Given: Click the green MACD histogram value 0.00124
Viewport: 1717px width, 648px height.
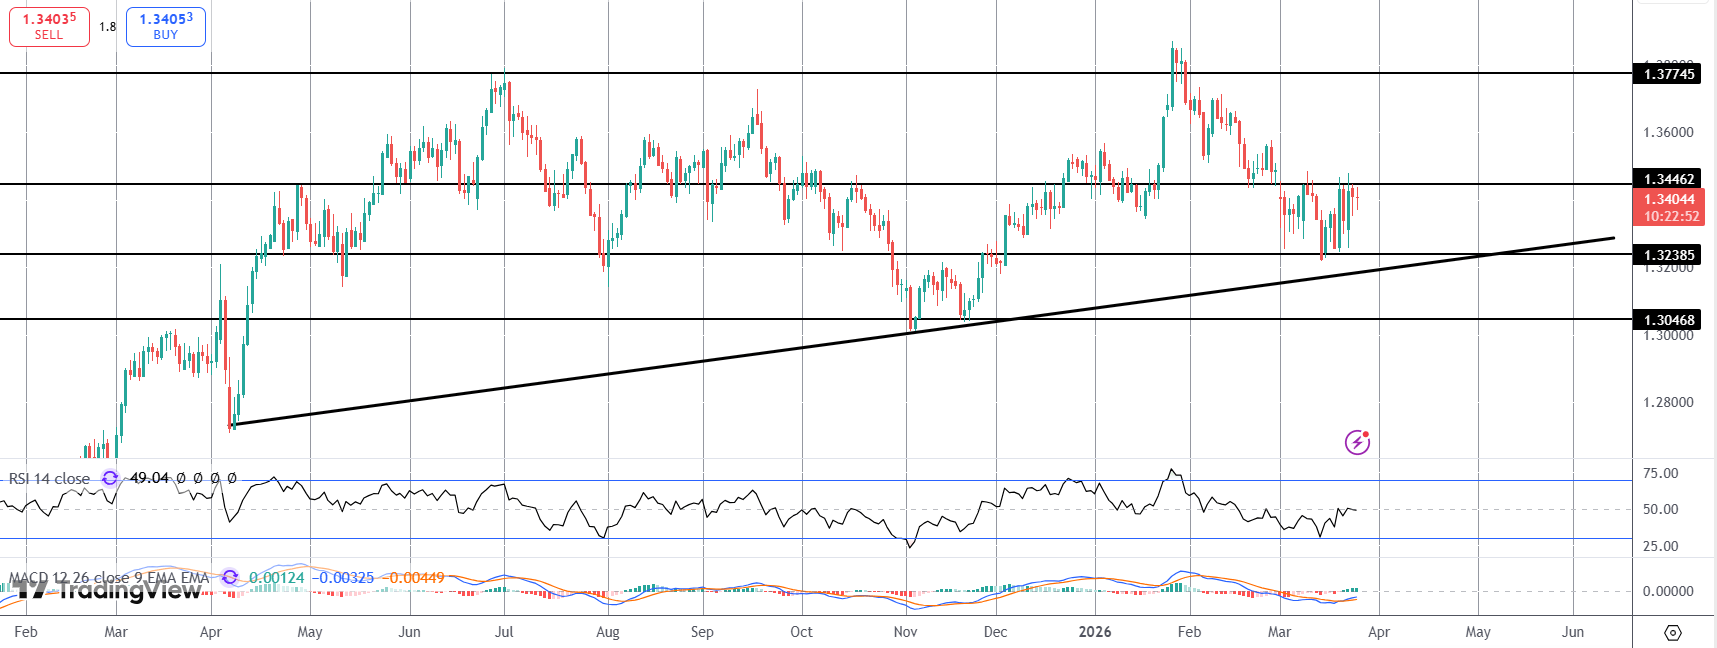Looking at the screenshot, I should click(x=276, y=578).
